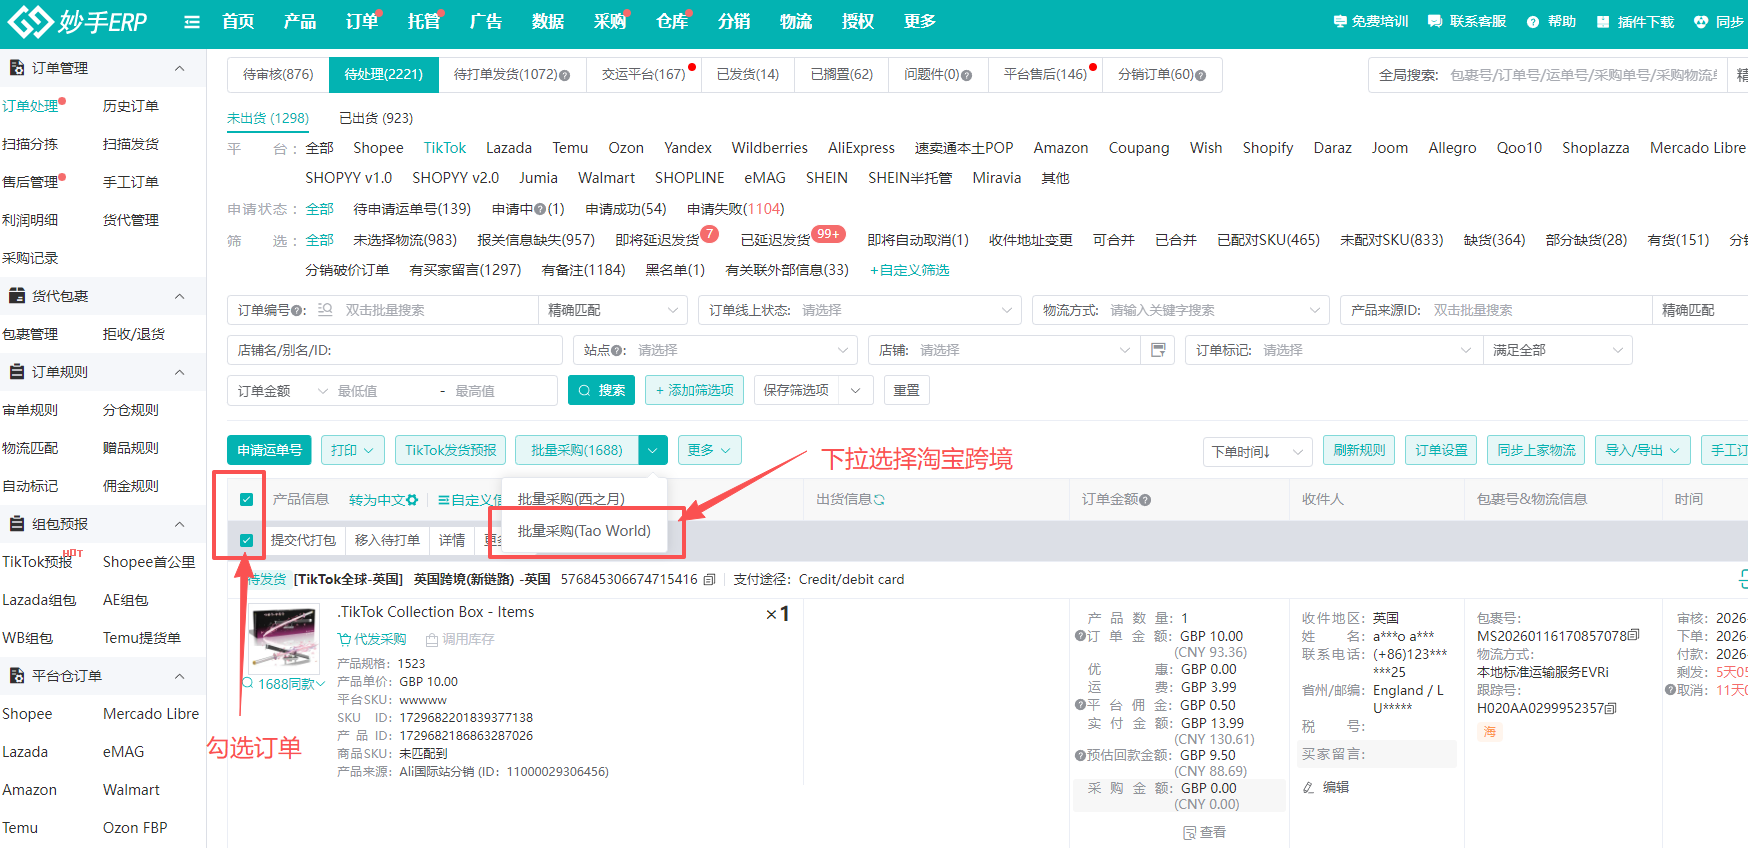Switch to the 已发货(14) tab

(748, 75)
